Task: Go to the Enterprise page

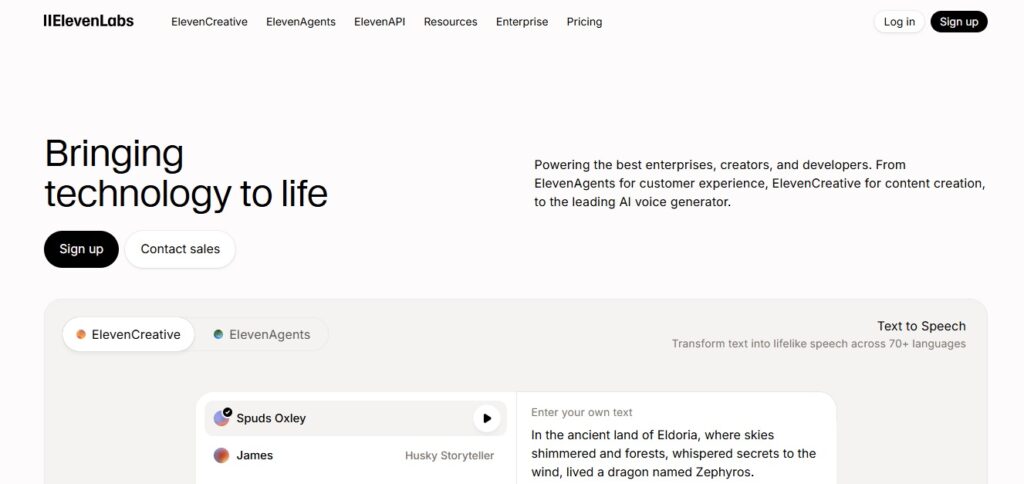Action: [x=522, y=22]
